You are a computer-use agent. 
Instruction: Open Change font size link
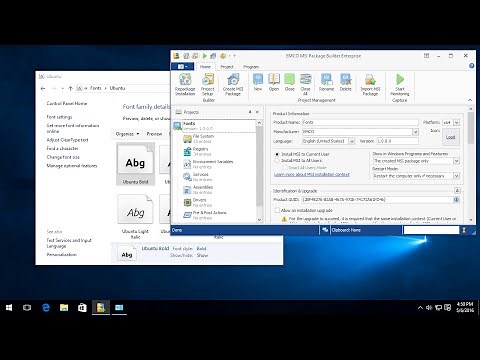tap(63, 157)
